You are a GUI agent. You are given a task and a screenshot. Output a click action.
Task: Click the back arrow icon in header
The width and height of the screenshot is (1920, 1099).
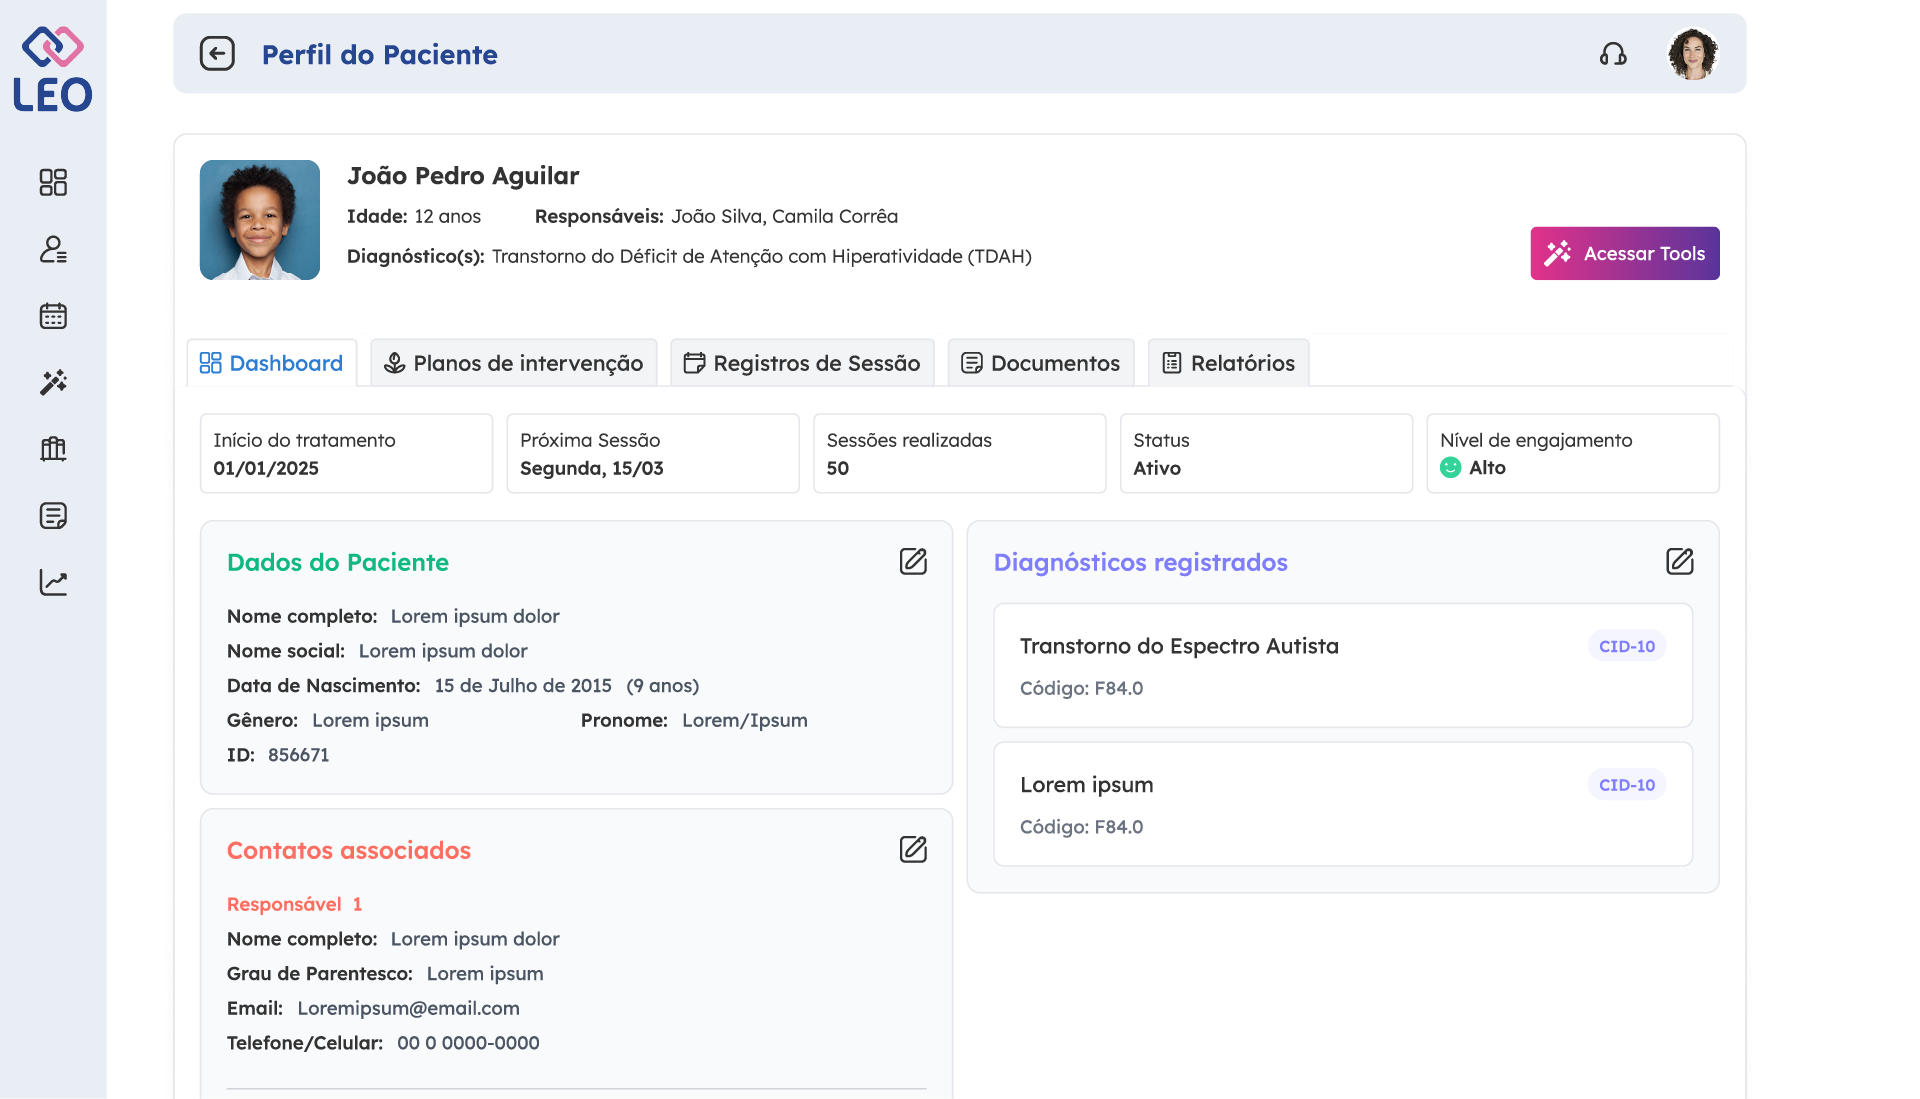click(x=217, y=54)
